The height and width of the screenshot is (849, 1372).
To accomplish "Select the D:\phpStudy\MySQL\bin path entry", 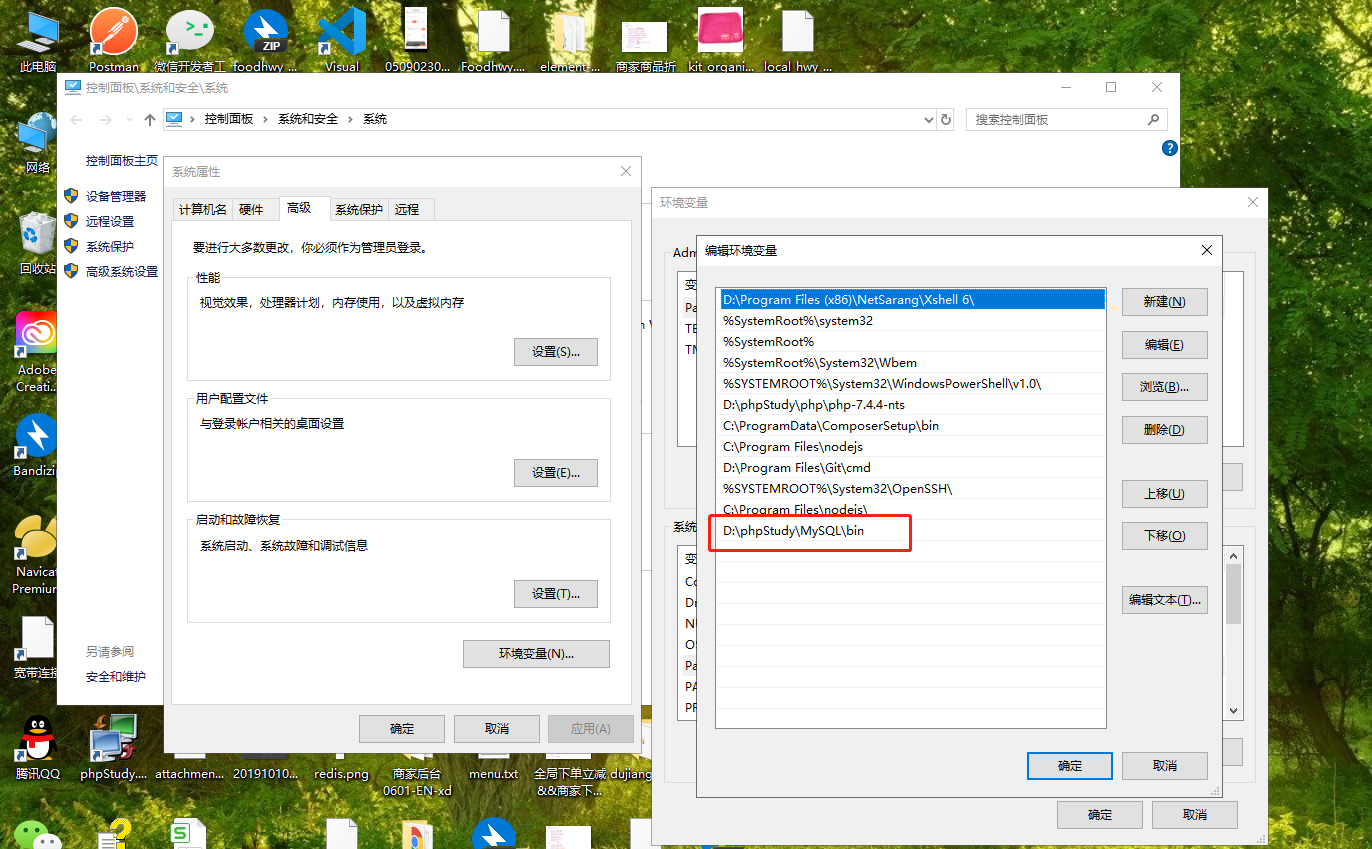I will (912, 531).
